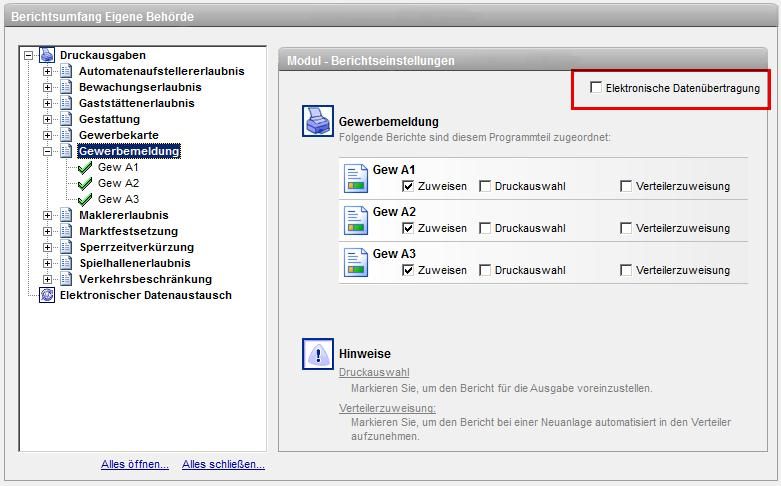This screenshot has width=781, height=486.
Task: Click the Alles öffnen link
Action: pyautogui.click(x=135, y=465)
